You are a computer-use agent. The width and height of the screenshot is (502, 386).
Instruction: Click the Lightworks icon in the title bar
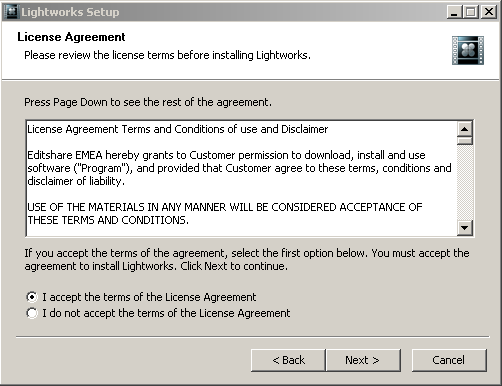(11, 12)
